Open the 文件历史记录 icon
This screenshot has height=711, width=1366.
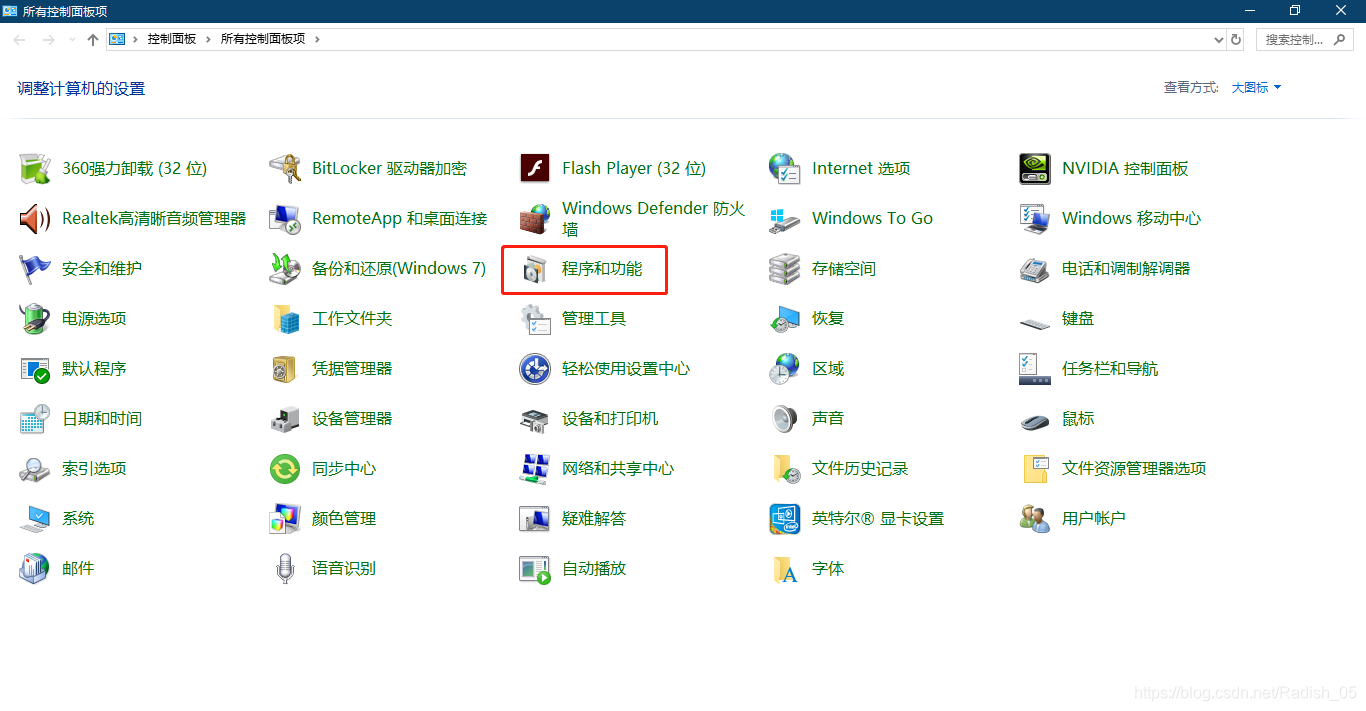785,469
